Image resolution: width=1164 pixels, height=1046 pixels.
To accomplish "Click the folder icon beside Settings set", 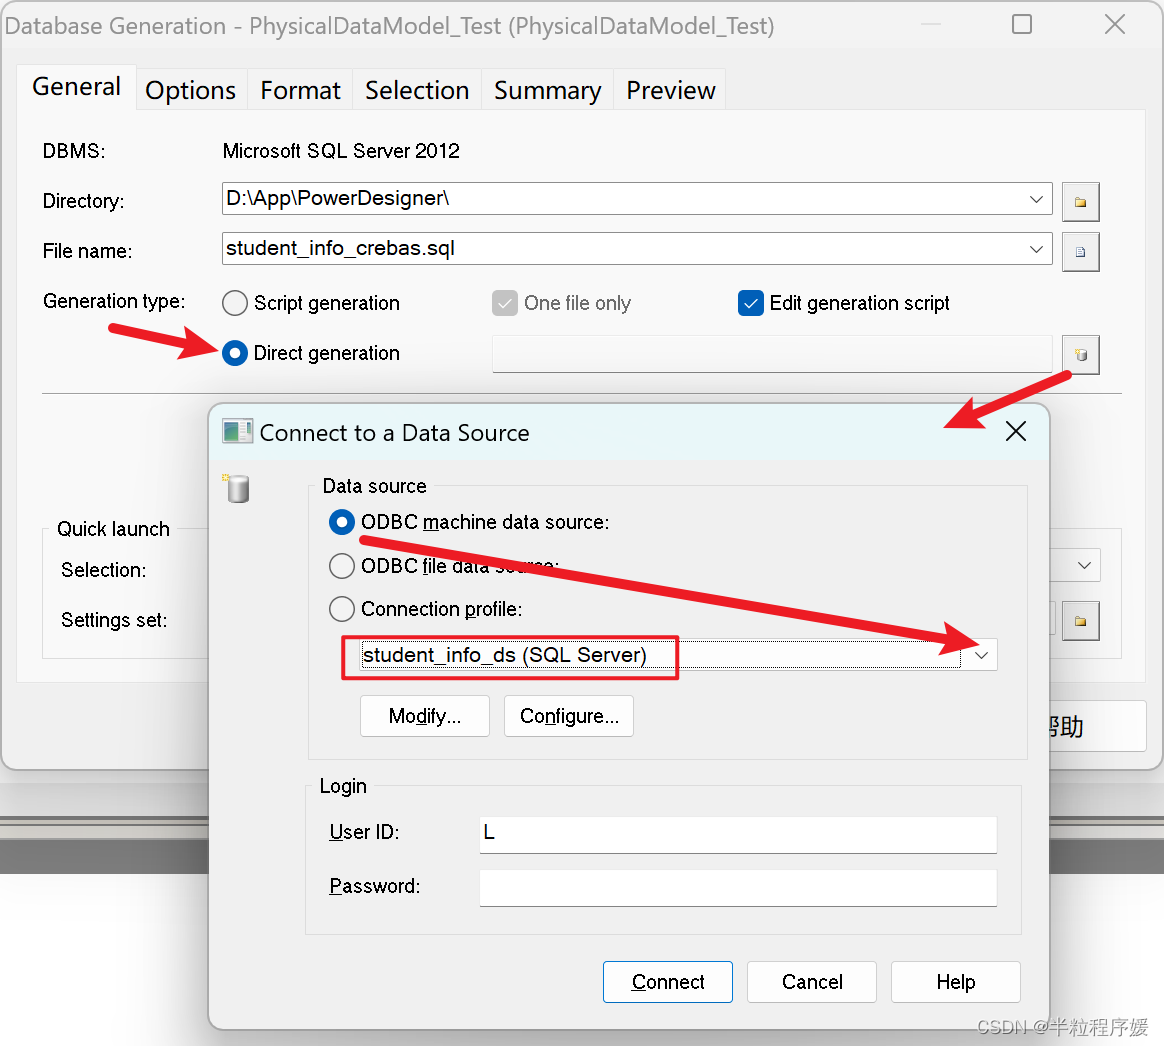I will pyautogui.click(x=1081, y=620).
